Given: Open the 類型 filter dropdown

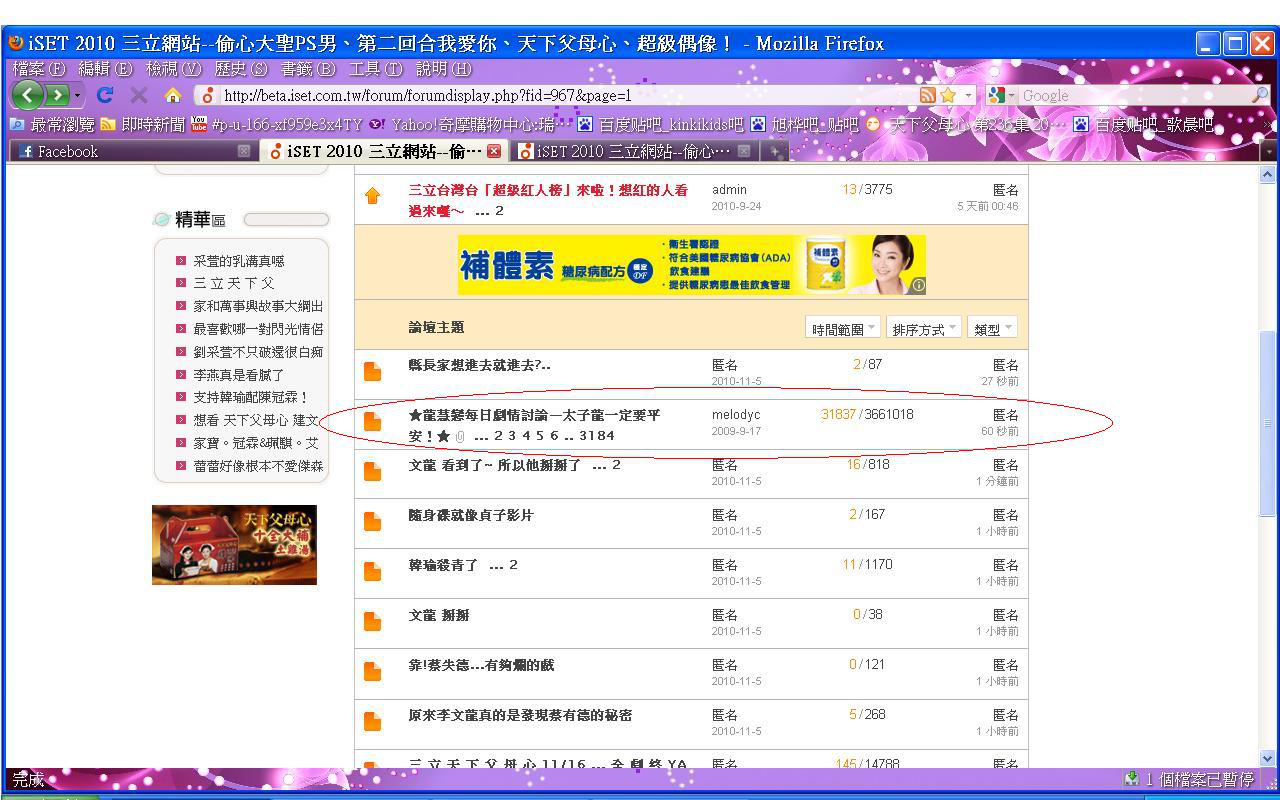Looking at the screenshot, I should 992,329.
